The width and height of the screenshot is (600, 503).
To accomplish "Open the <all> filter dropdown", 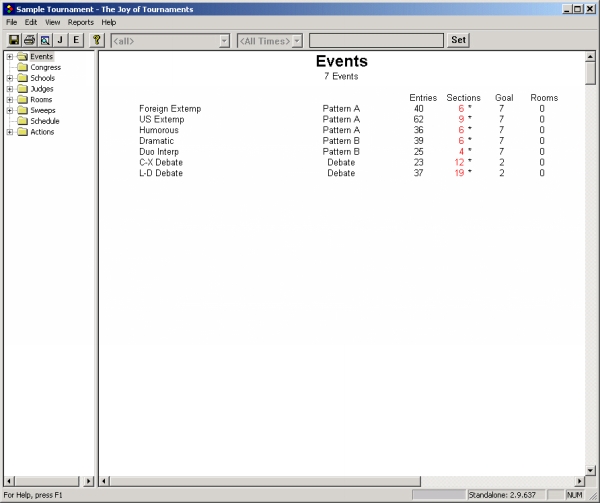I will coord(223,41).
